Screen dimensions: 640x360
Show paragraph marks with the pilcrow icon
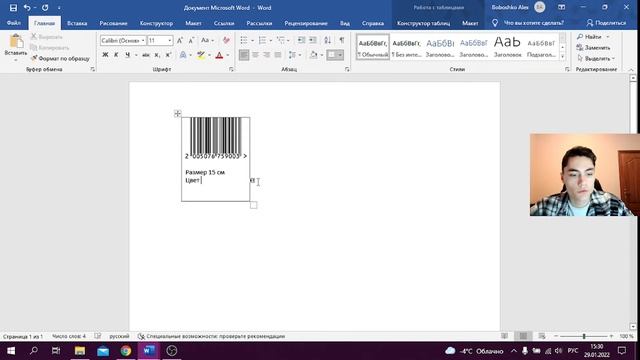pyautogui.click(x=342, y=40)
